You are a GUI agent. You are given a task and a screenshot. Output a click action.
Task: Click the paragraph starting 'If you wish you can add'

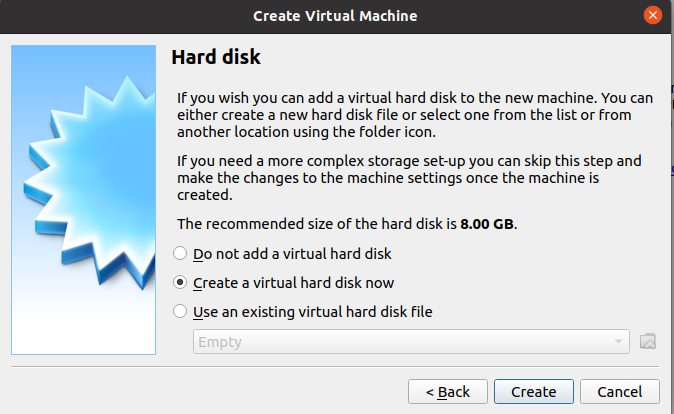click(x=415, y=114)
